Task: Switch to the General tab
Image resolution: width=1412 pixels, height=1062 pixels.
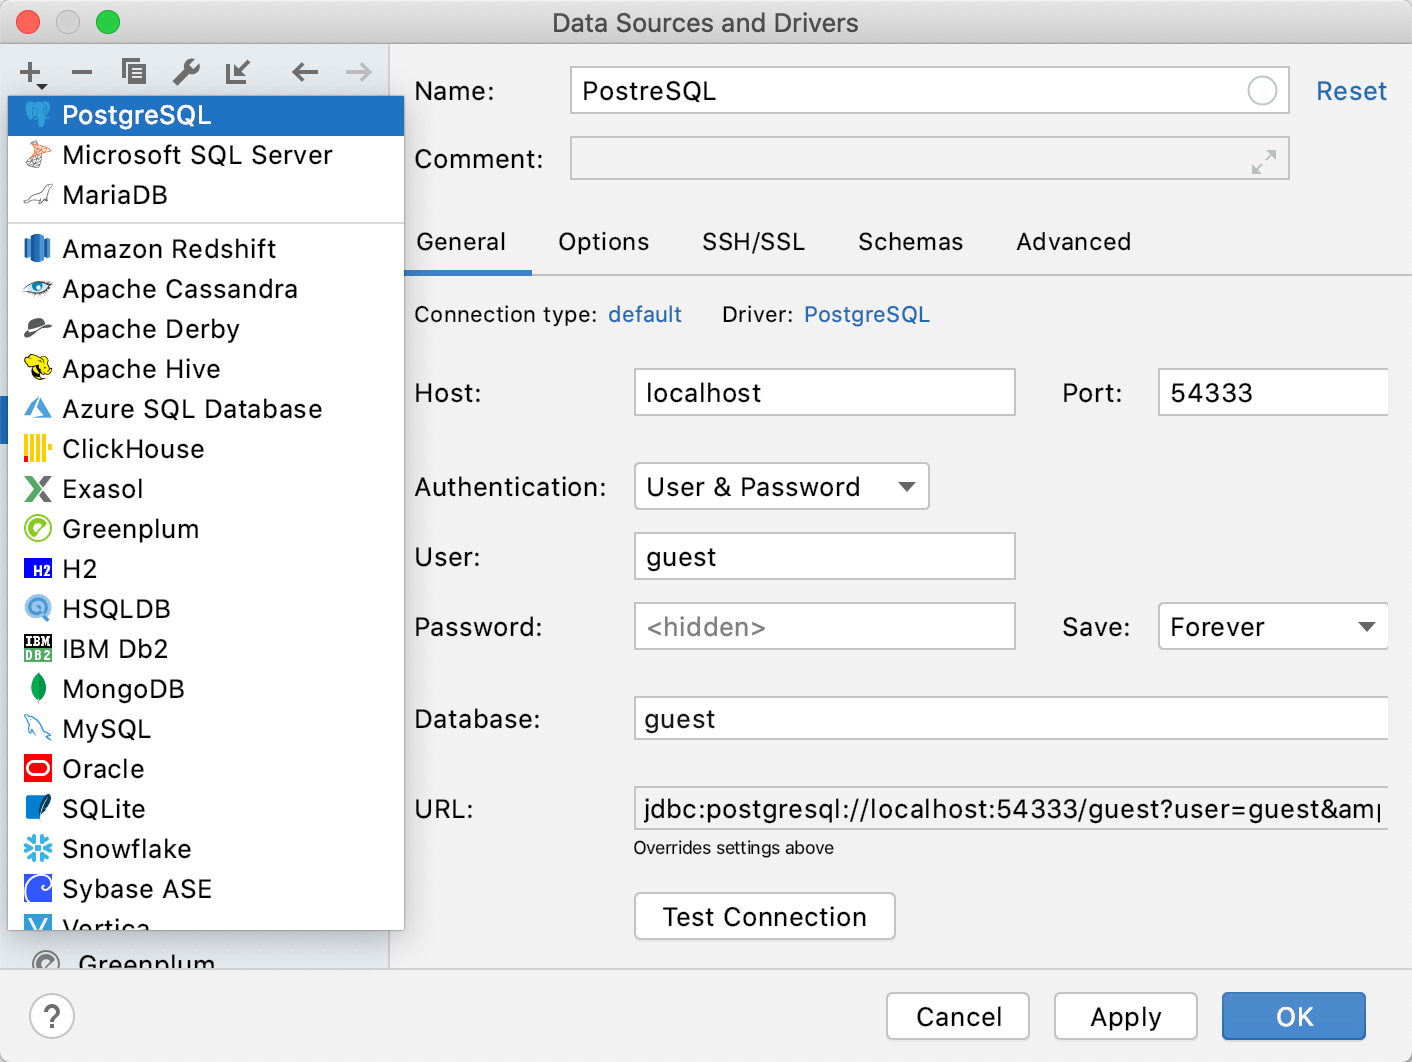Action: tap(461, 242)
